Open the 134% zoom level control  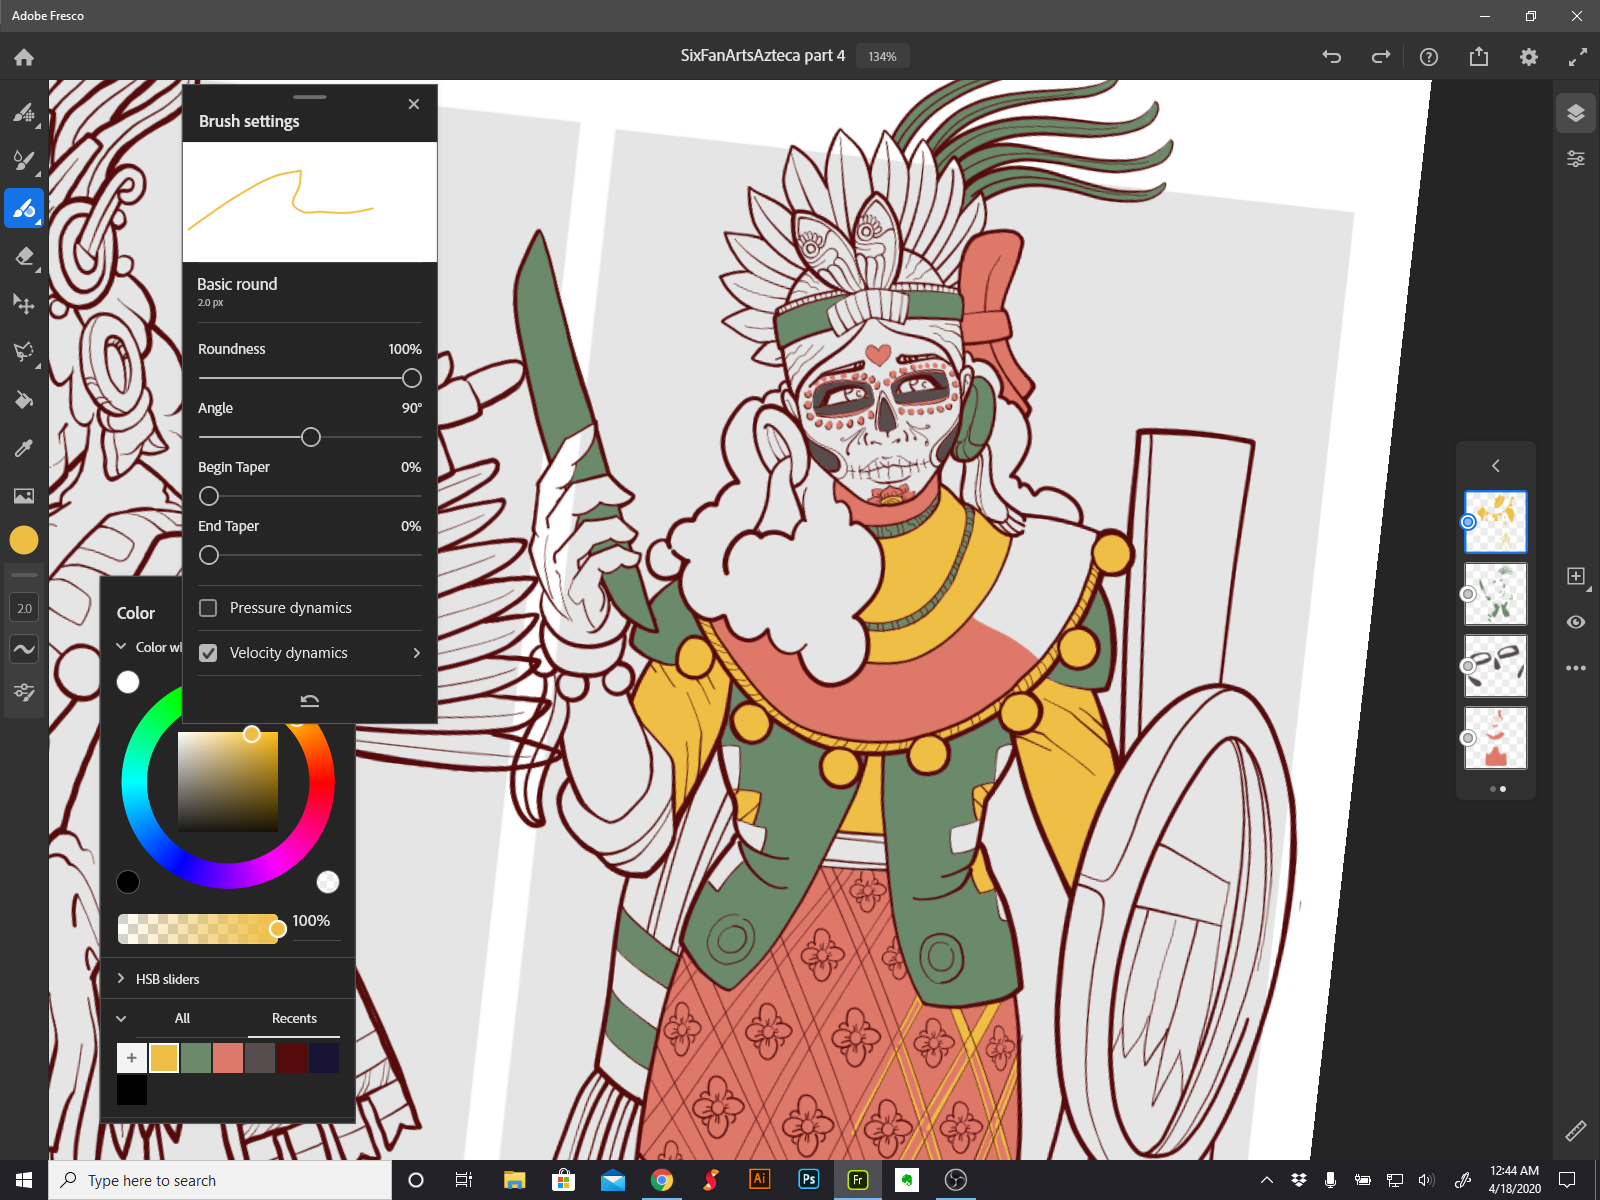(882, 57)
